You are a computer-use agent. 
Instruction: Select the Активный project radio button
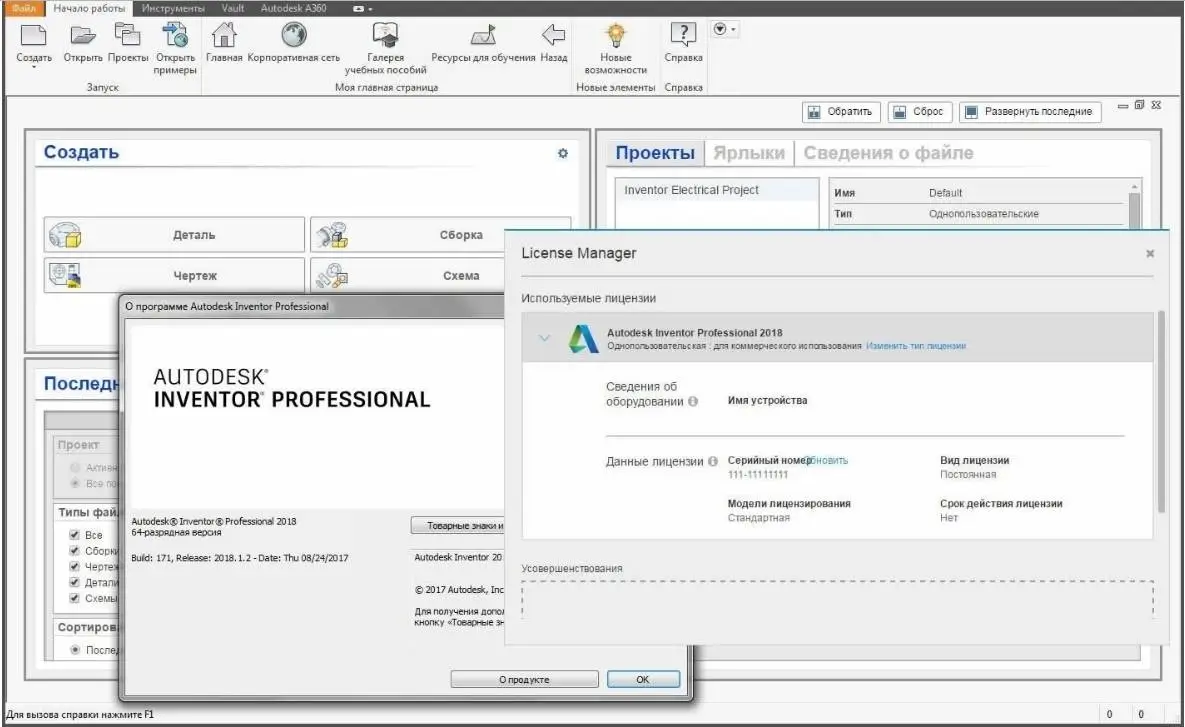click(75, 468)
